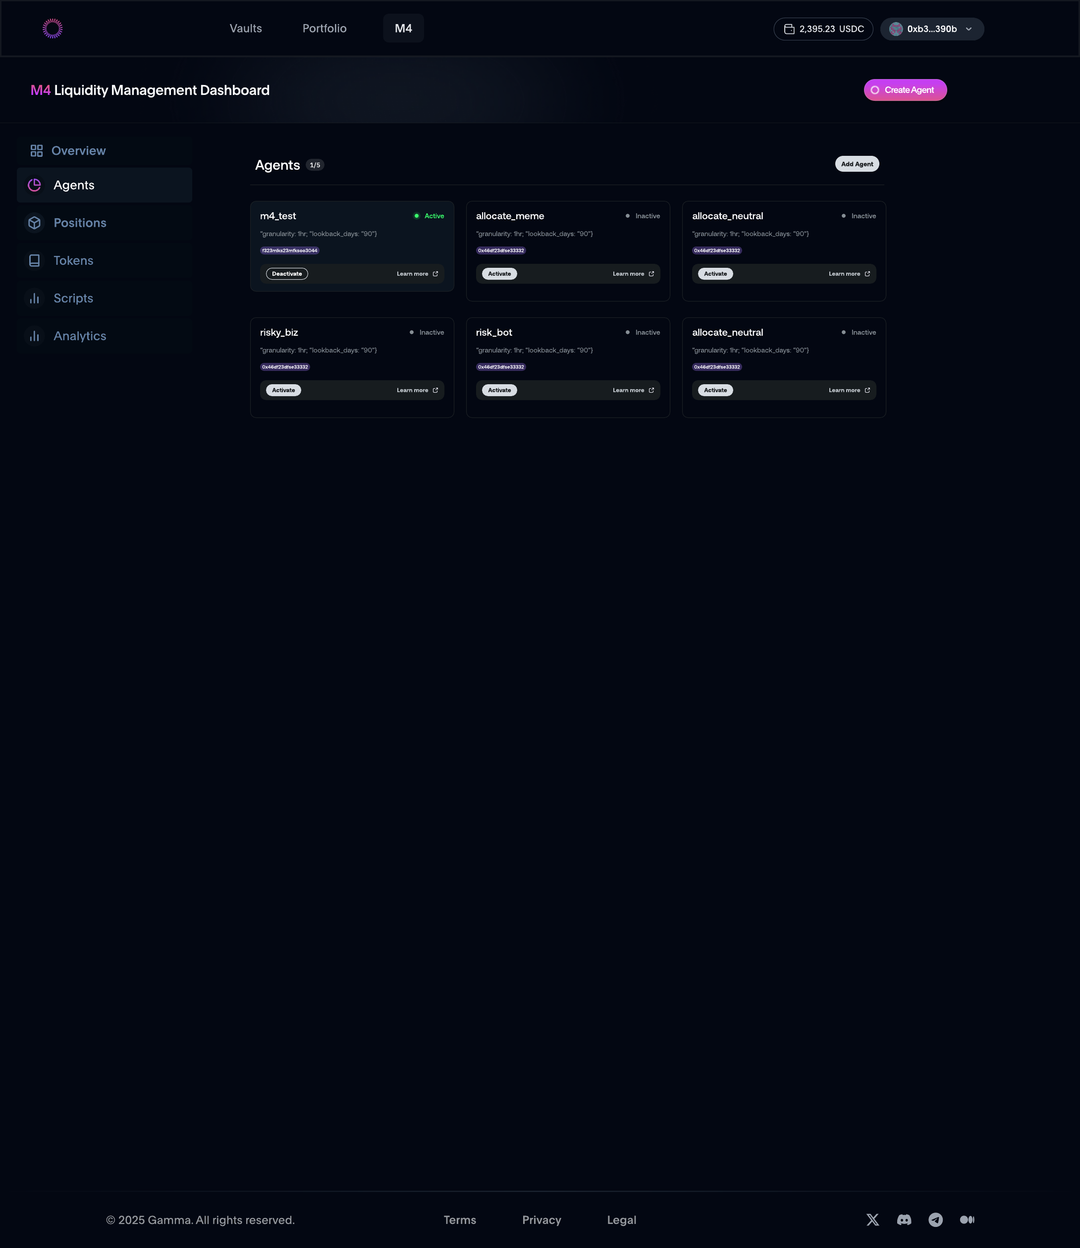Click the Tokens book icon
The width and height of the screenshot is (1080, 1248).
point(34,261)
